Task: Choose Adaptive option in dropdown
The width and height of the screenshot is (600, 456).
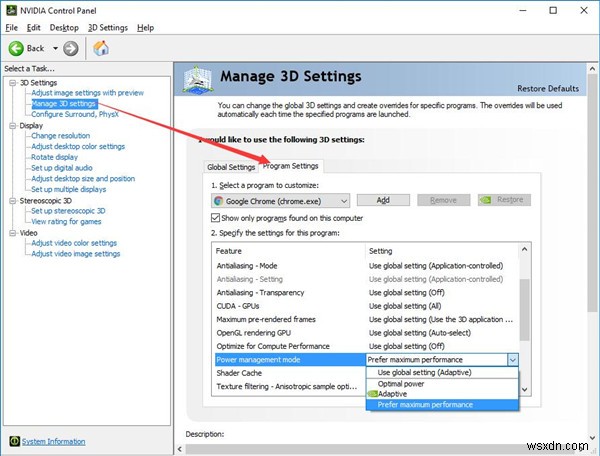Action: click(442, 394)
